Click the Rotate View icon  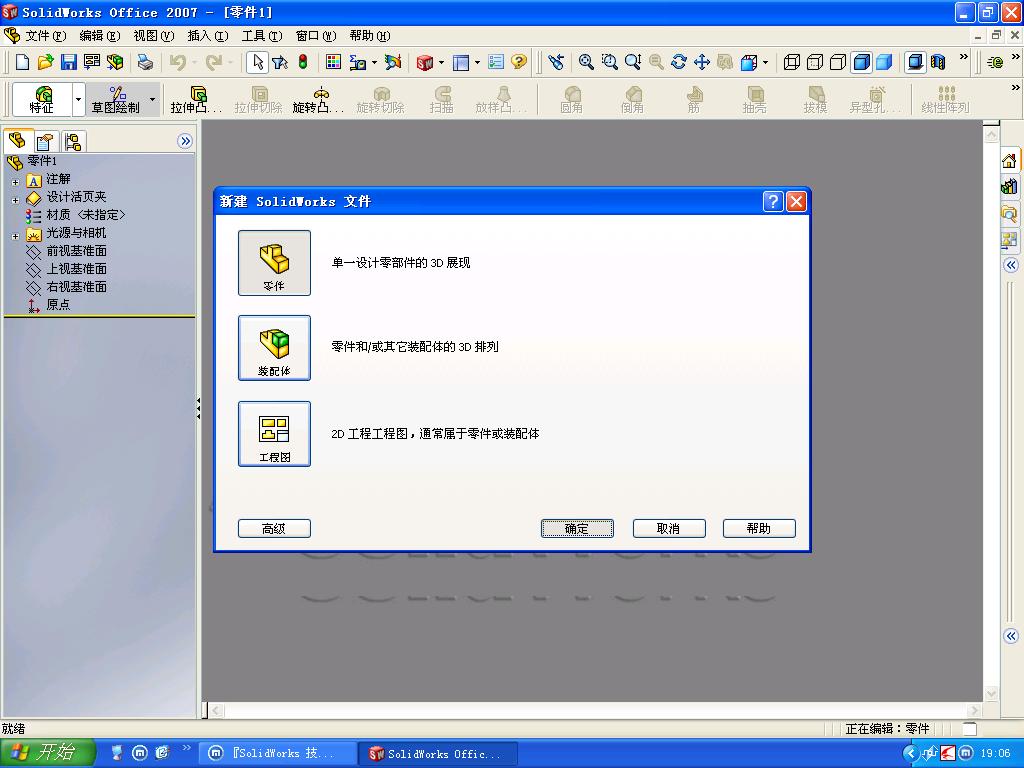679,62
